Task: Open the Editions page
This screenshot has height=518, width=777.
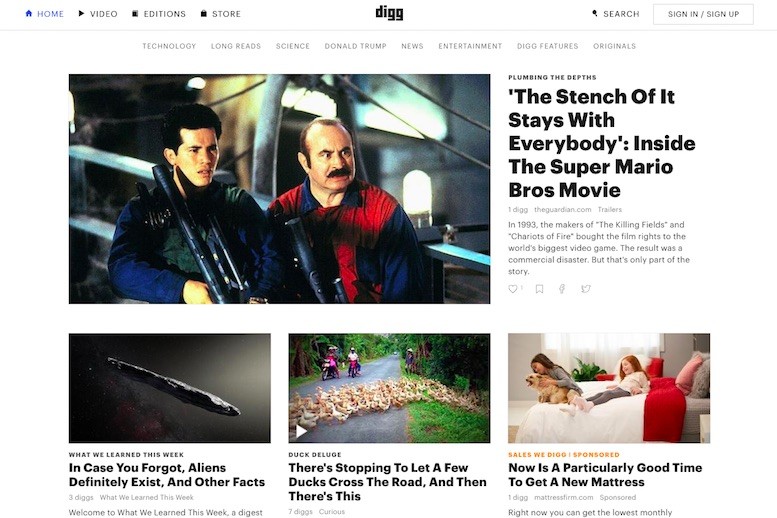Action: coord(159,14)
